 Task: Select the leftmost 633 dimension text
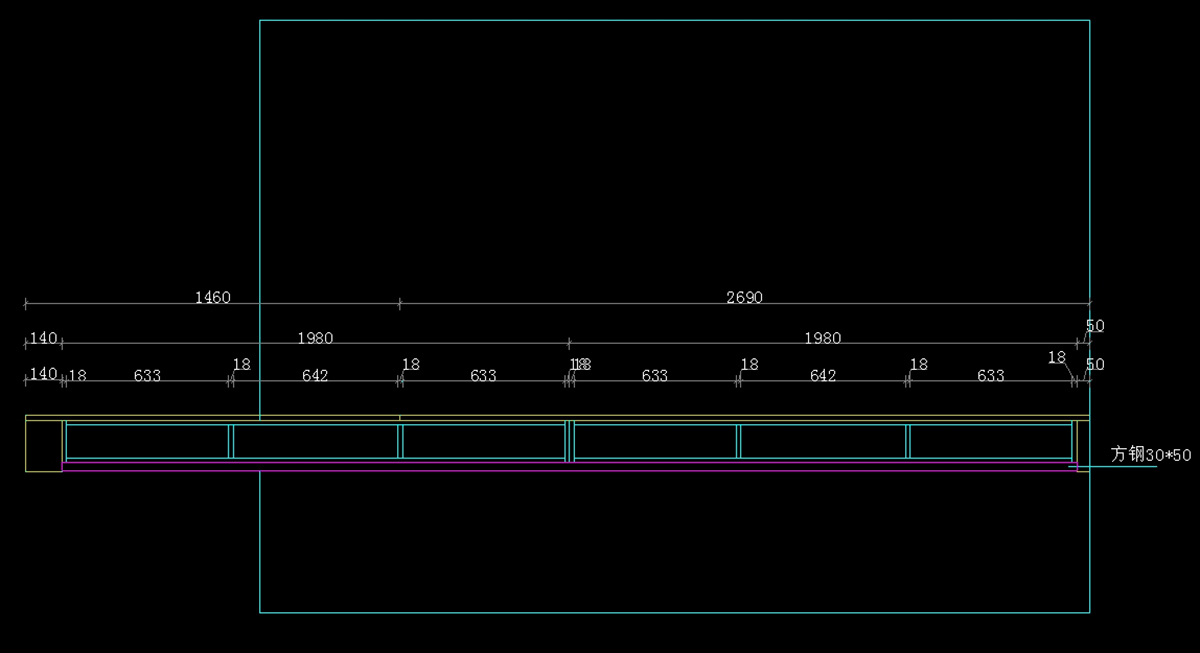click(147, 376)
